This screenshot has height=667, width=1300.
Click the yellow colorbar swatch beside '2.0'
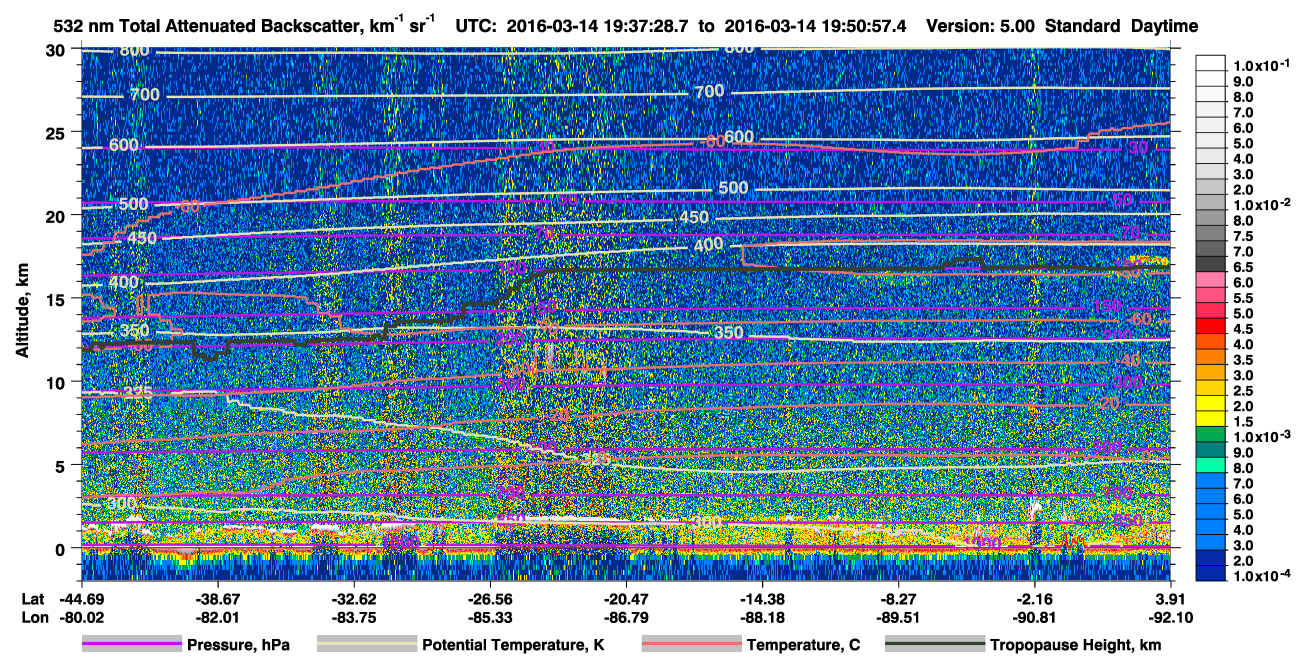(x=1210, y=402)
